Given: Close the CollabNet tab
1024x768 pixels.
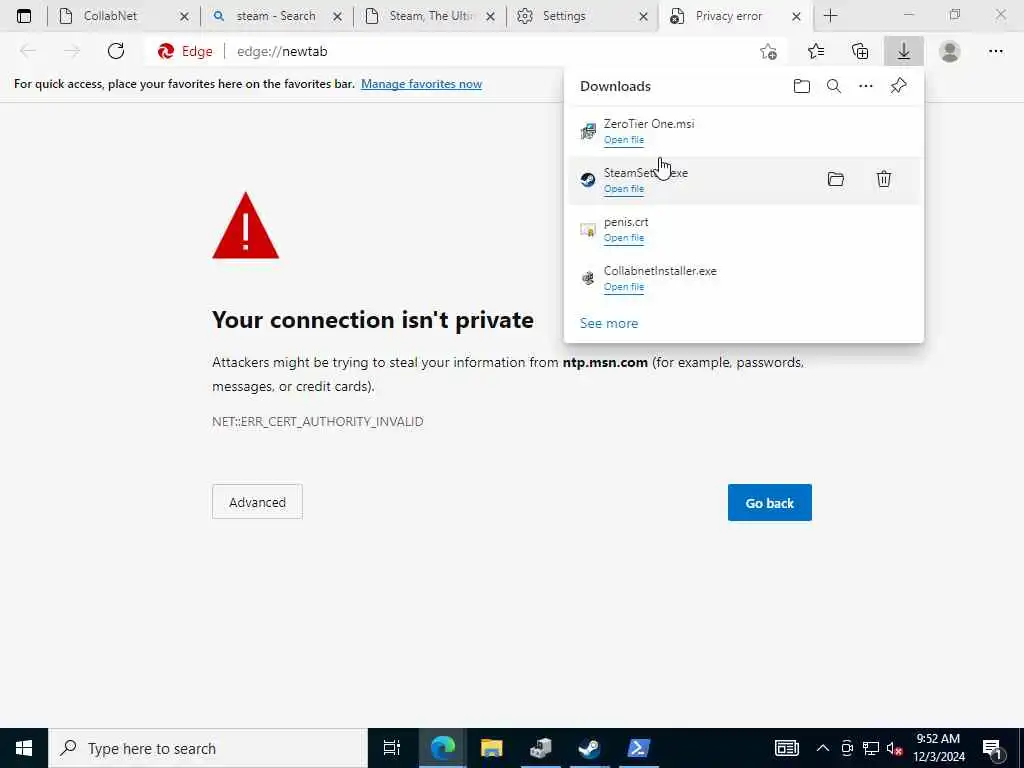Looking at the screenshot, I should [184, 16].
